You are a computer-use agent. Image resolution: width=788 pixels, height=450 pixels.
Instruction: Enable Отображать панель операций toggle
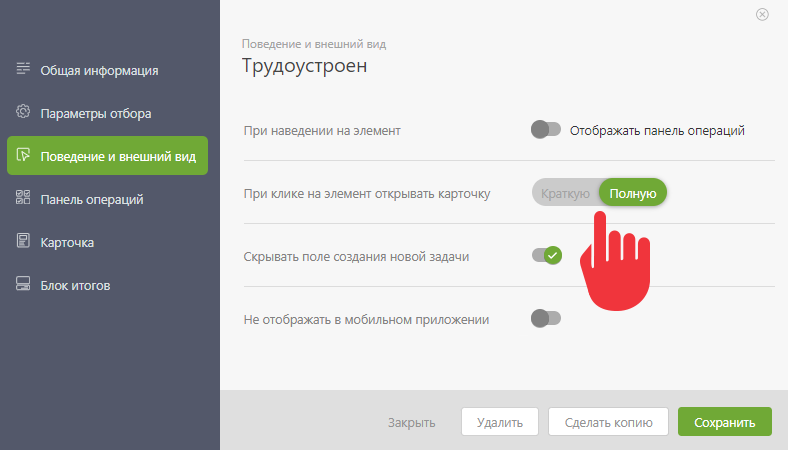click(x=546, y=130)
